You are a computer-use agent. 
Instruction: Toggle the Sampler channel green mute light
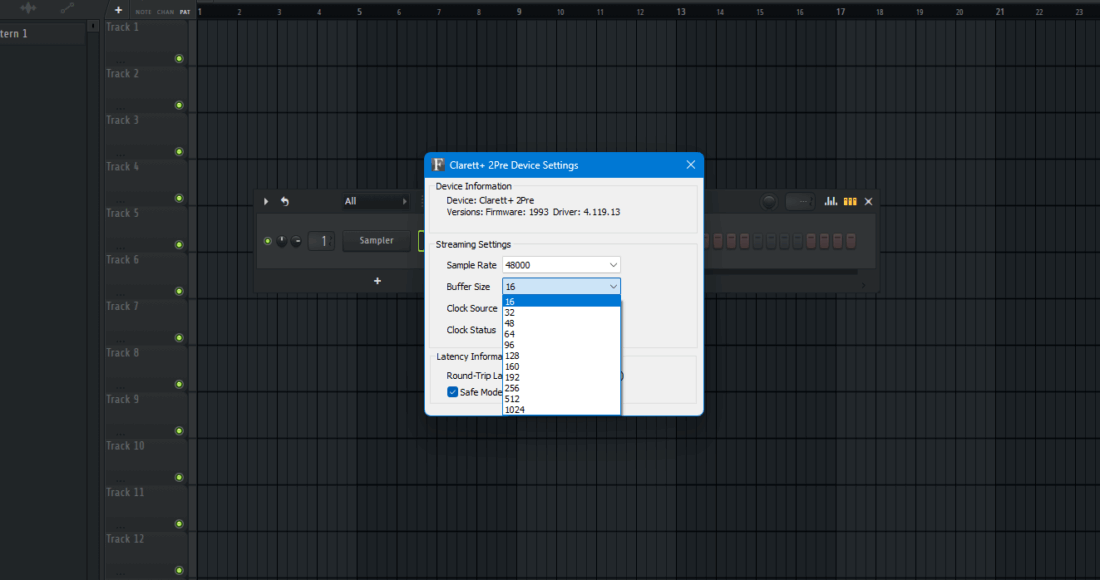tap(267, 241)
